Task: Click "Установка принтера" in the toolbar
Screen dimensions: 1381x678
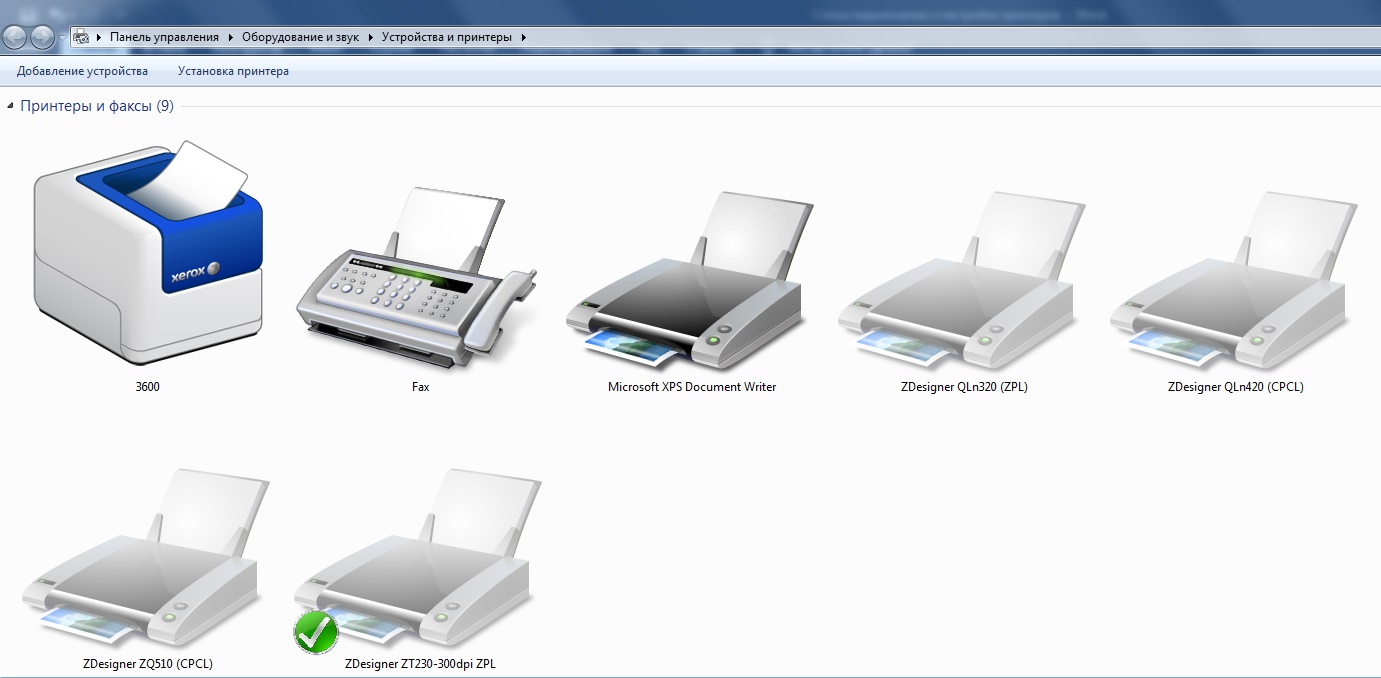Action: [233, 71]
